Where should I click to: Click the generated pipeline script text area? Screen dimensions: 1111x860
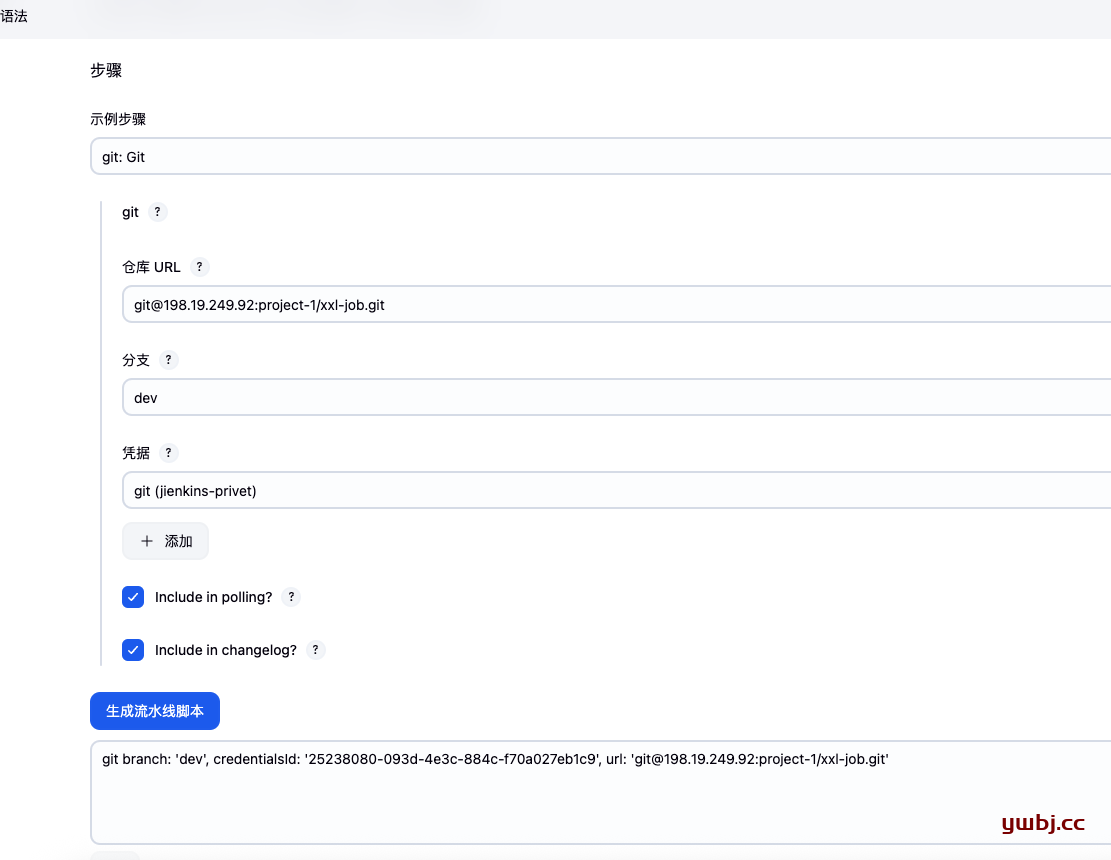tap(600, 793)
